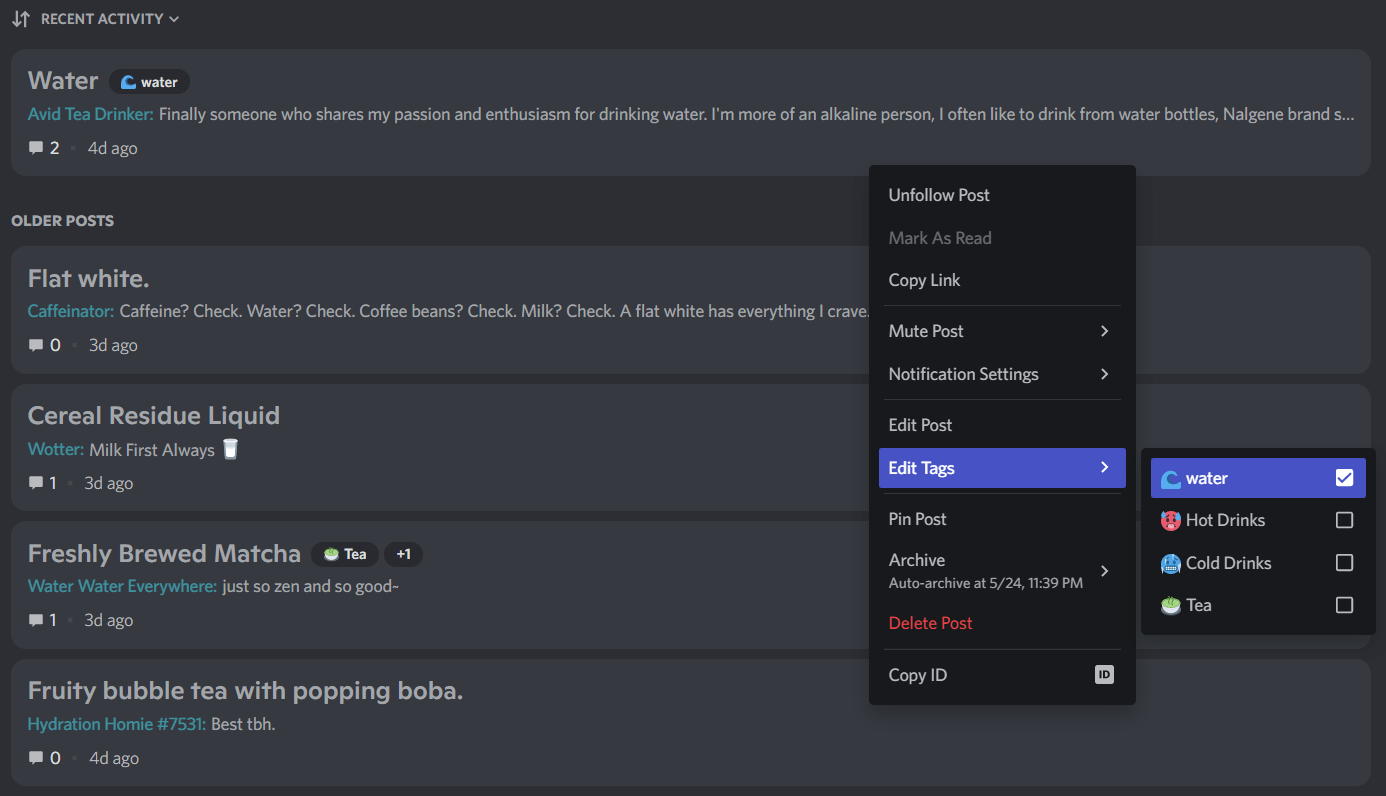1386x796 pixels.
Task: Click the ID badge icon beside Copy ID
Action: point(1104,674)
